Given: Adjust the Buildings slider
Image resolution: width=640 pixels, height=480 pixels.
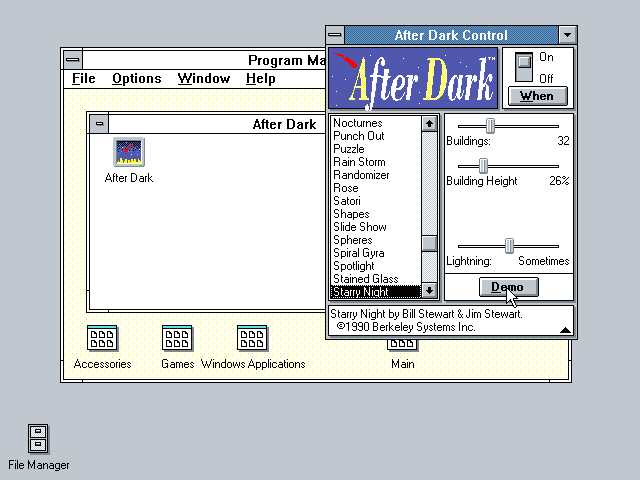Looking at the screenshot, I should 490,126.
